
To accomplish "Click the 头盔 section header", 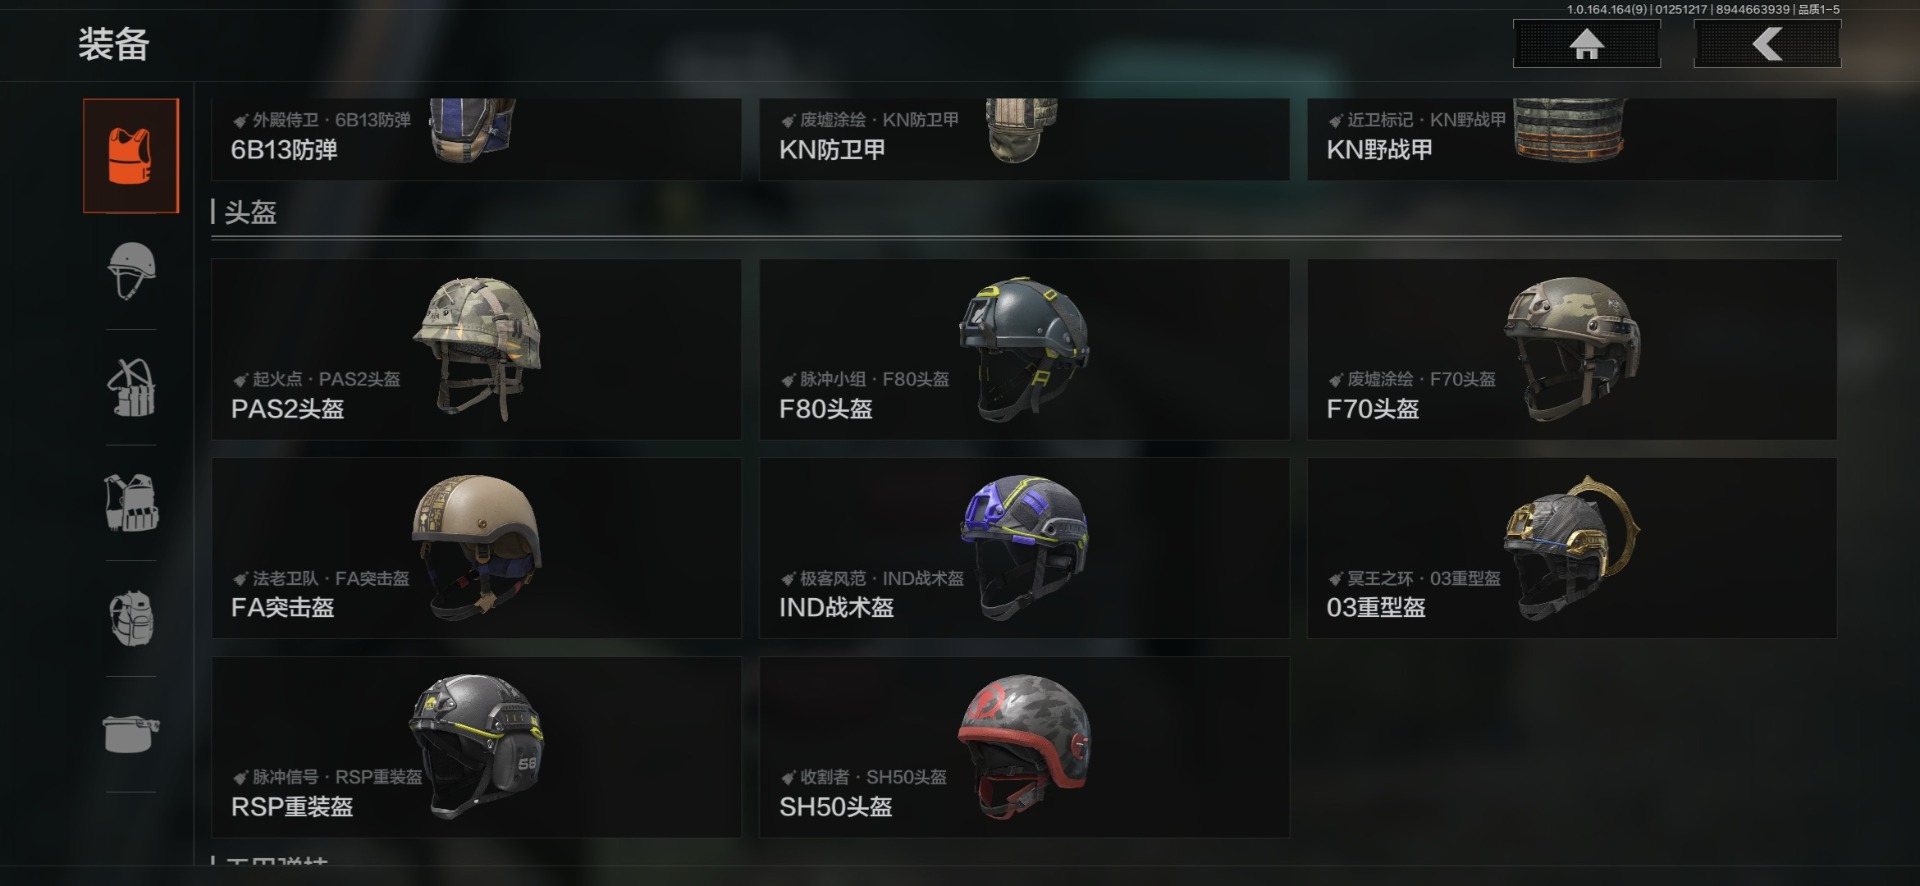I will point(250,212).
